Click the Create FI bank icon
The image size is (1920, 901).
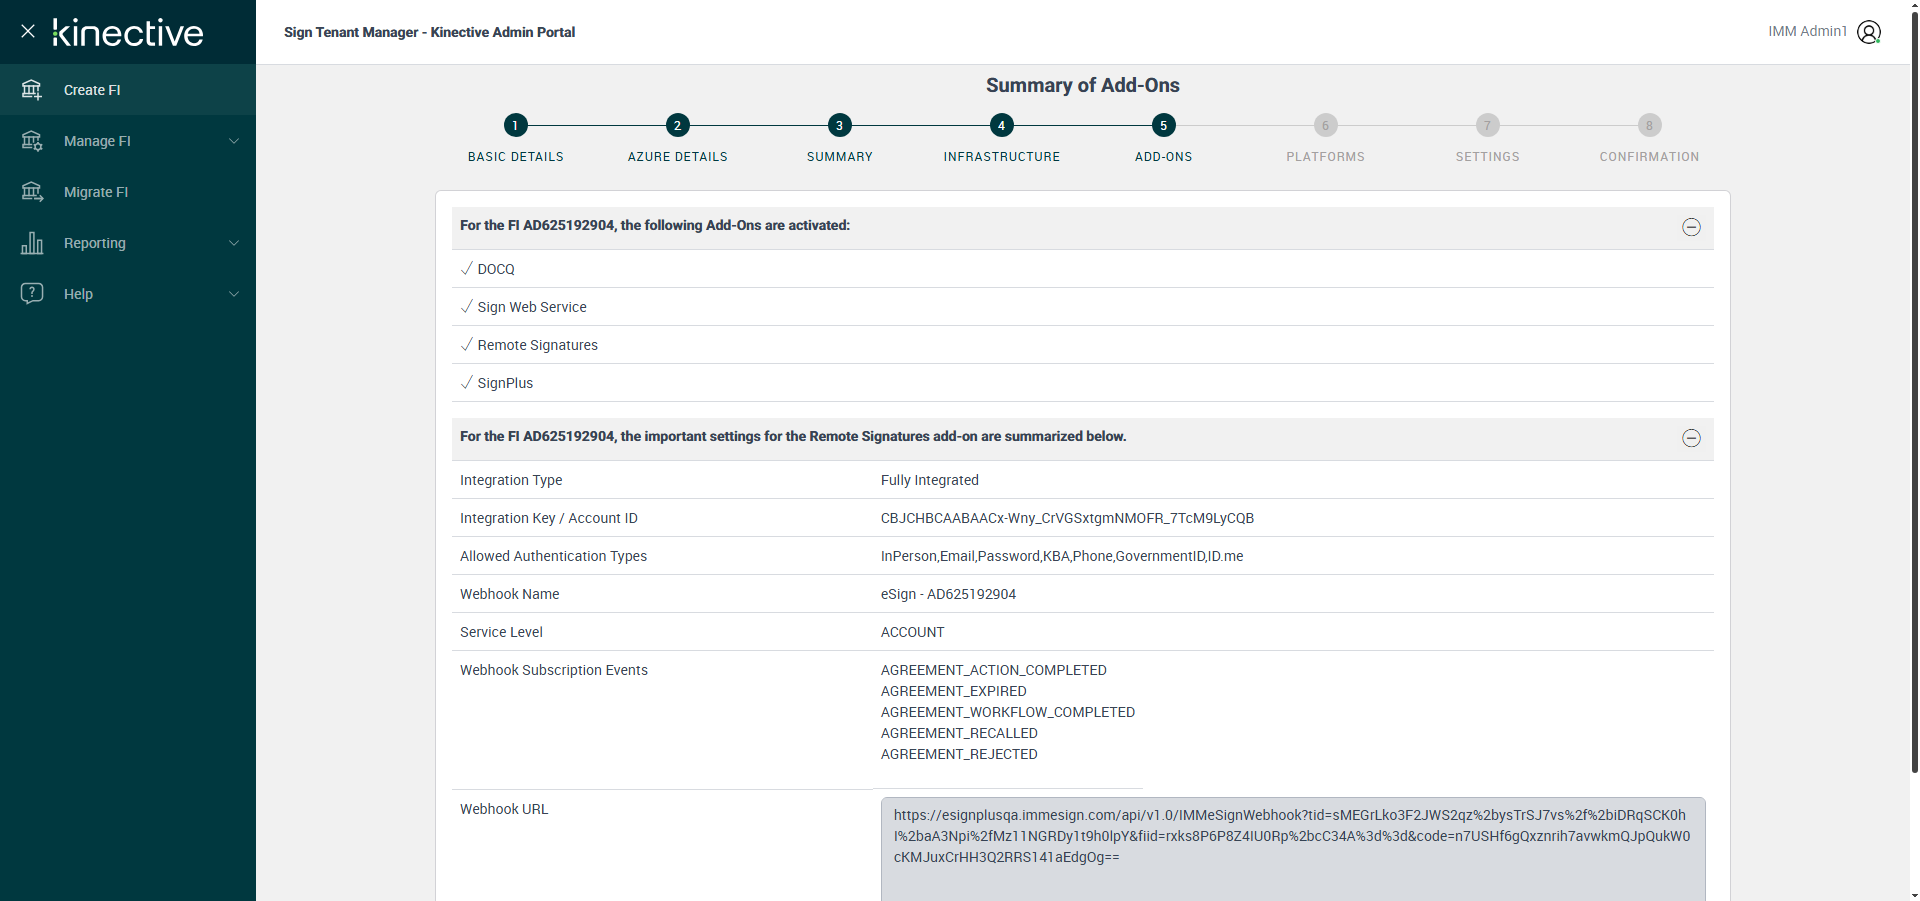(32, 90)
